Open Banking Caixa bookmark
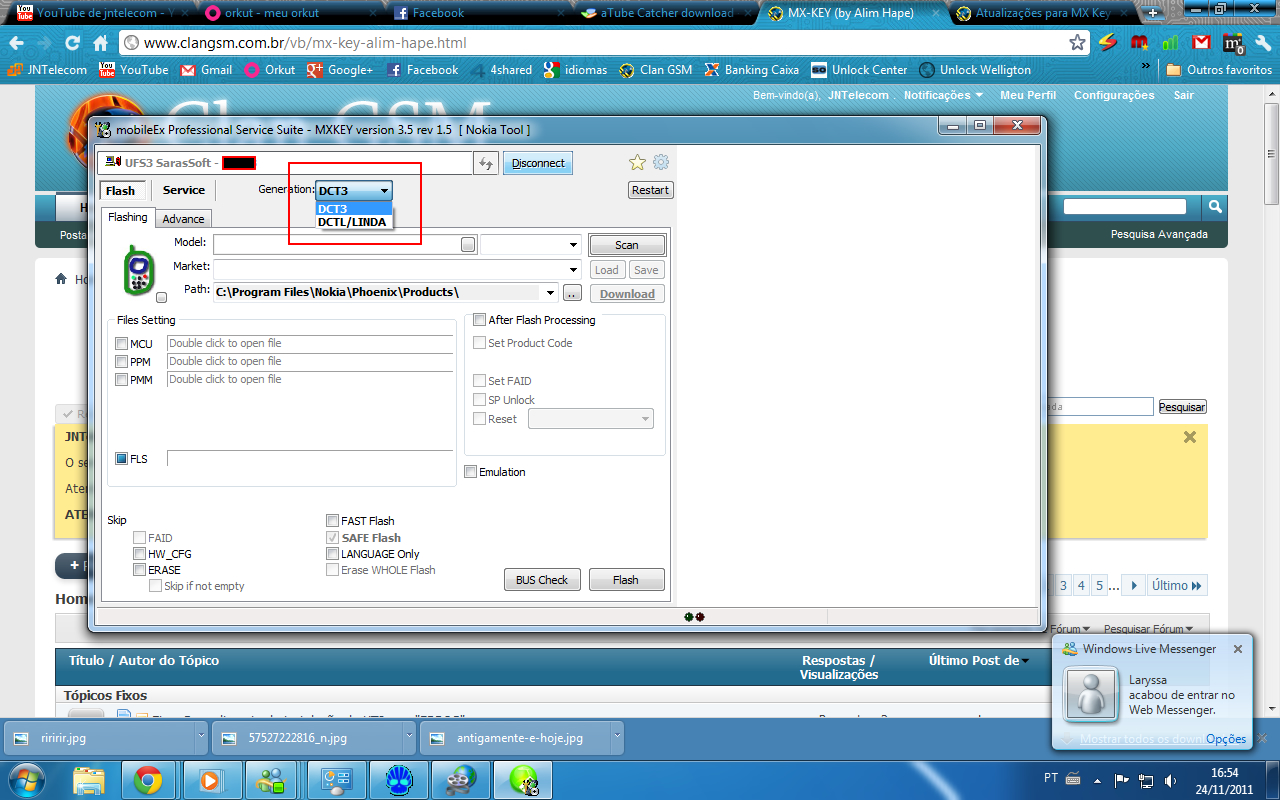 tap(751, 70)
